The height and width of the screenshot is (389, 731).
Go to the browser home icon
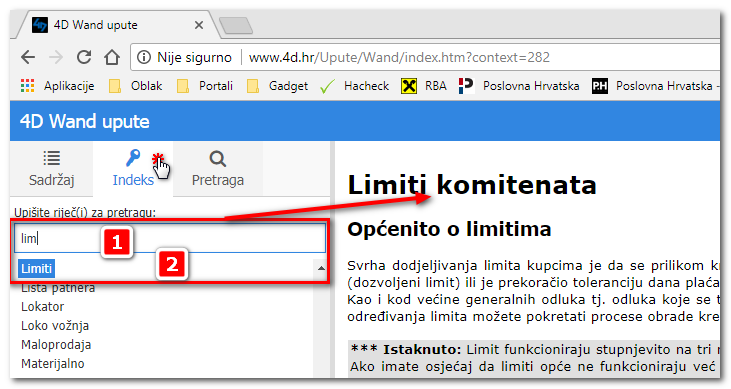point(112,57)
